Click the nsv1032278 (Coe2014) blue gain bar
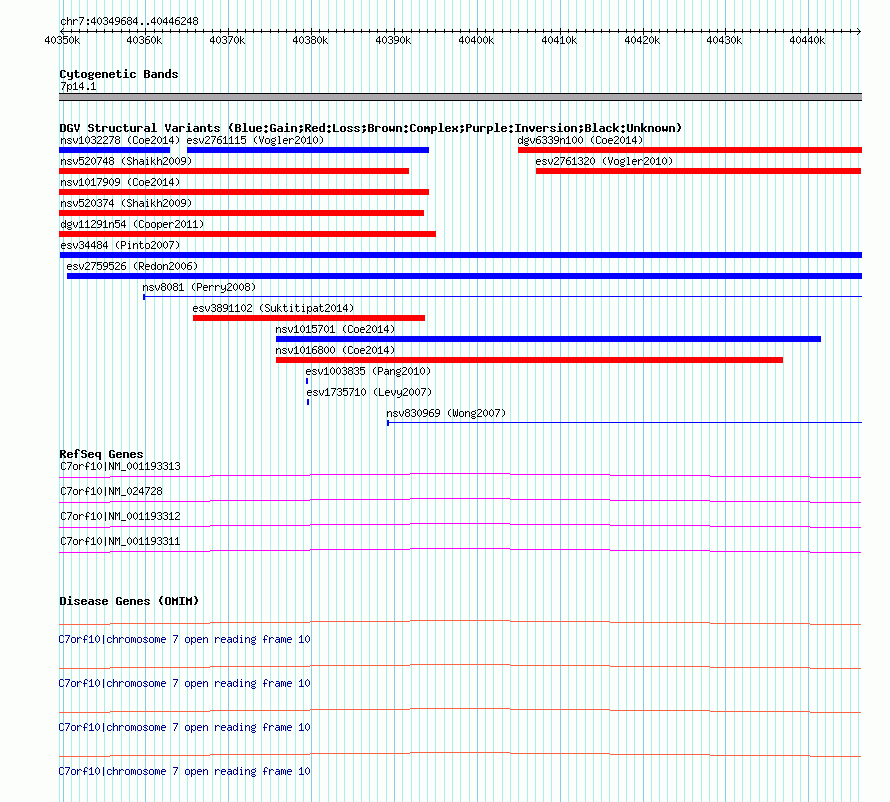This screenshot has height=802, width=890. [x=114, y=150]
